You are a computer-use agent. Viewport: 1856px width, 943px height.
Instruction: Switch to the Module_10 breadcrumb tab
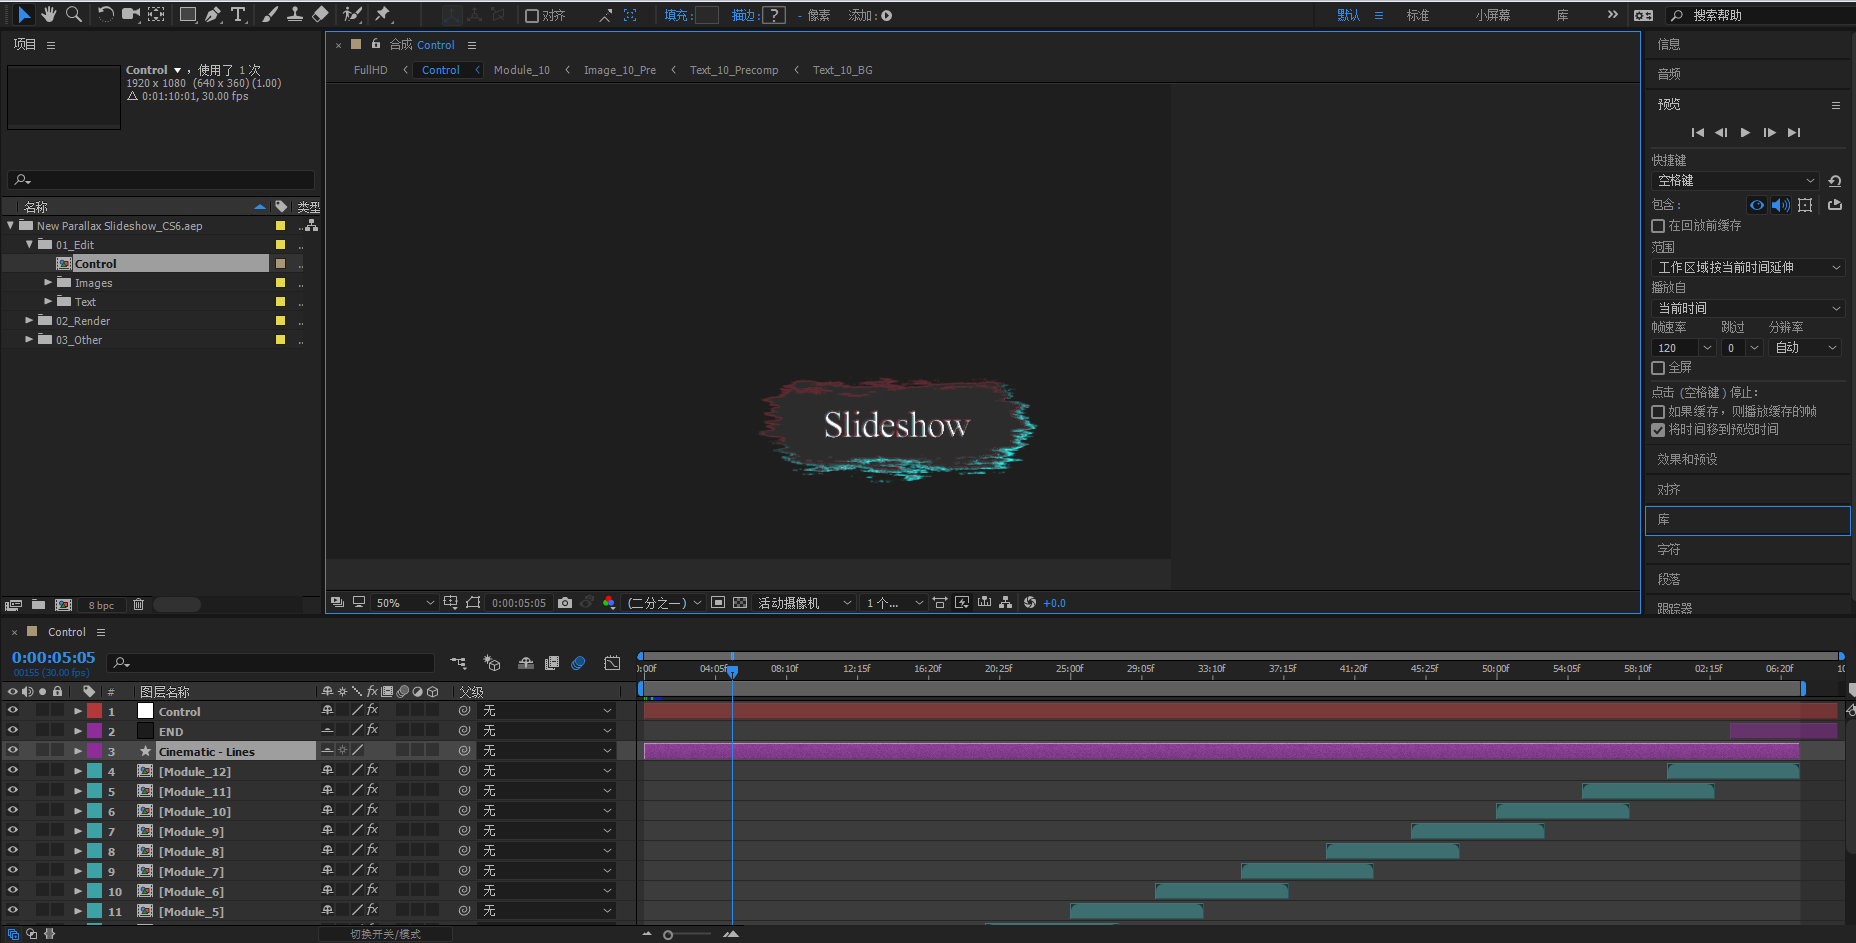pyautogui.click(x=522, y=70)
